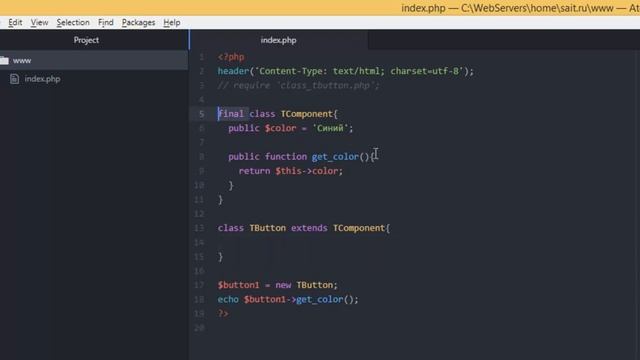Click line number 18 in the gutter
This screenshot has width=640, height=360.
click(x=199, y=300)
